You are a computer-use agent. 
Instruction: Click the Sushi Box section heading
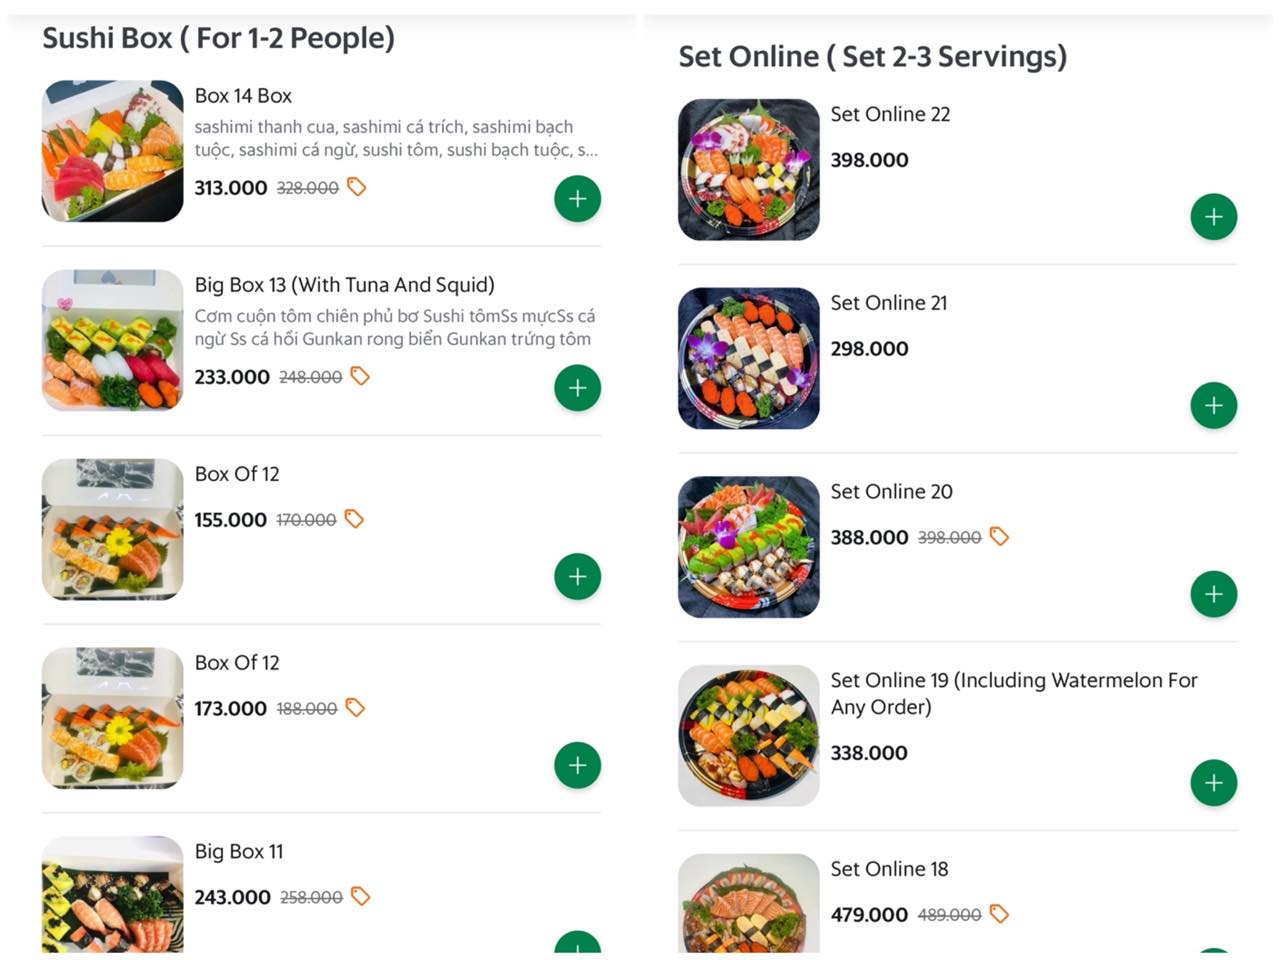pos(219,37)
